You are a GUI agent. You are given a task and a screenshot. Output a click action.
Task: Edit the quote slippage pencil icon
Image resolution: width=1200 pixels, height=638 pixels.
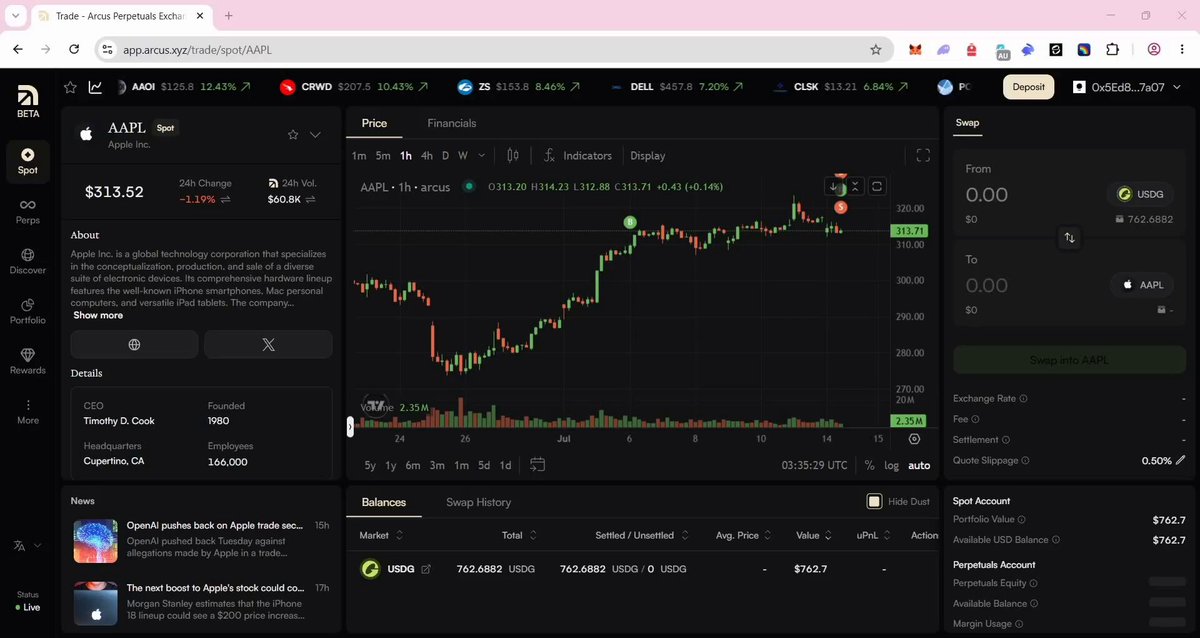1180,460
